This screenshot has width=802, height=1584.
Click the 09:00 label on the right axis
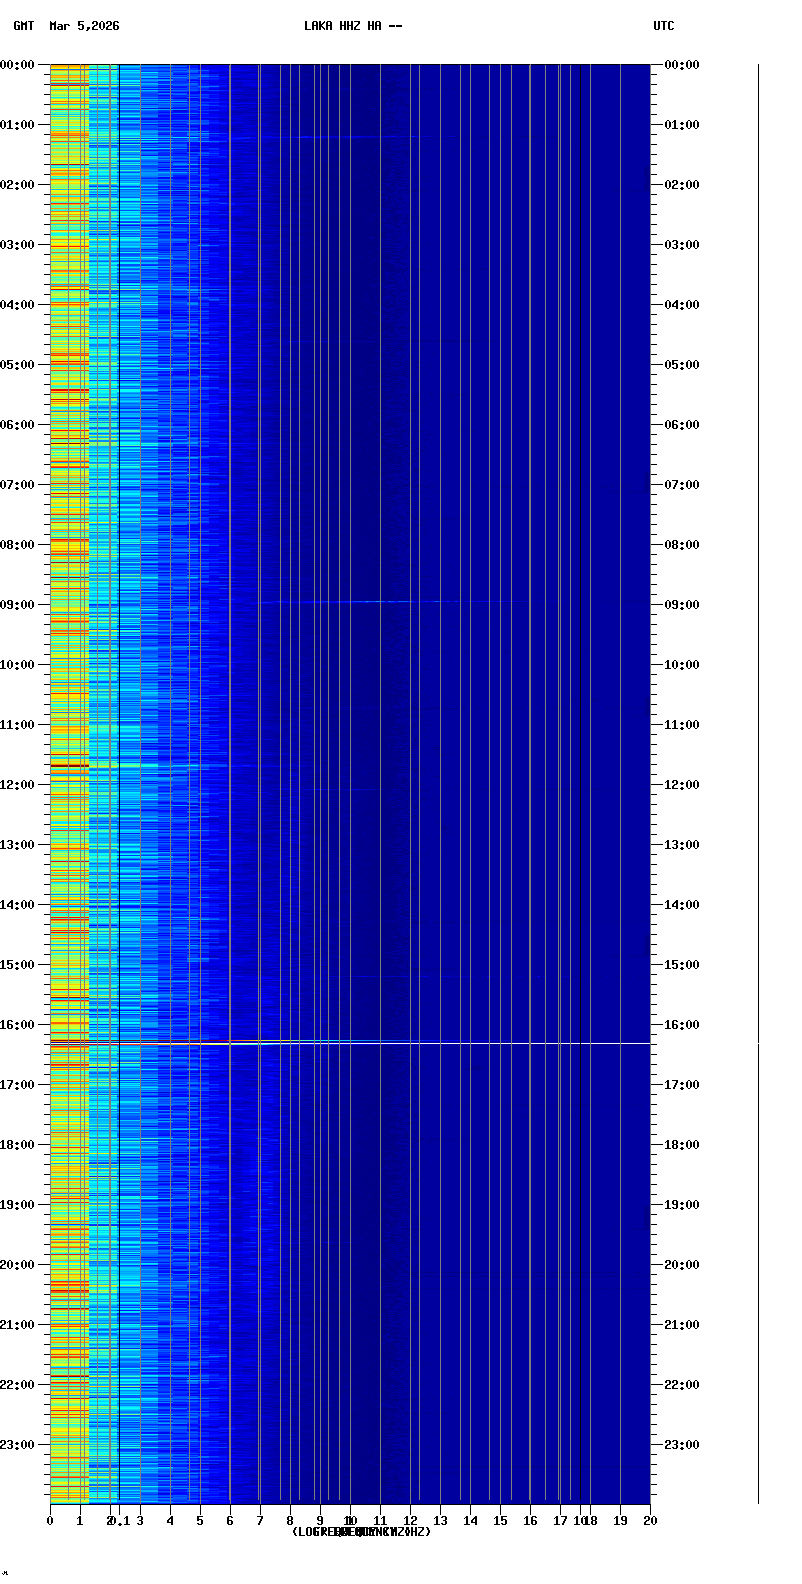click(680, 605)
